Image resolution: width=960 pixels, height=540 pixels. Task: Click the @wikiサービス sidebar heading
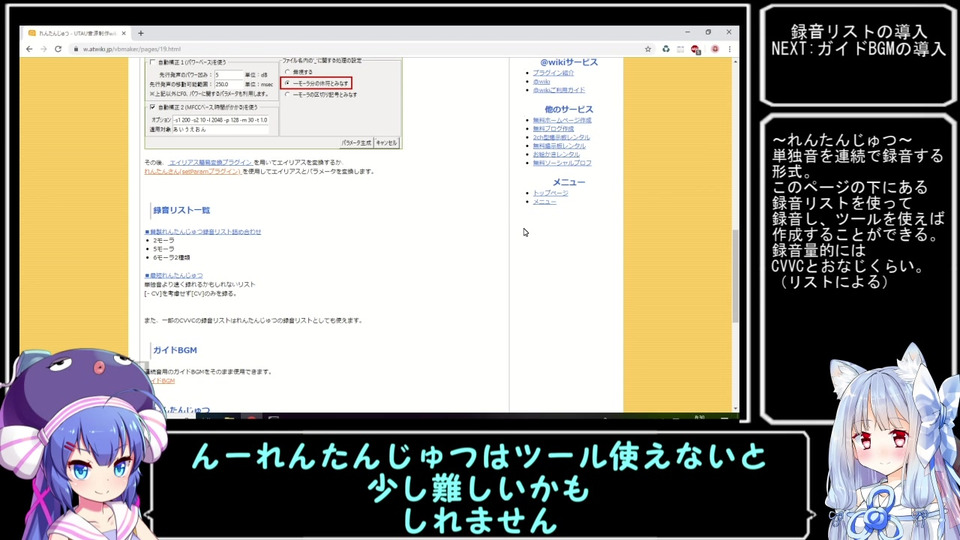(x=569, y=62)
